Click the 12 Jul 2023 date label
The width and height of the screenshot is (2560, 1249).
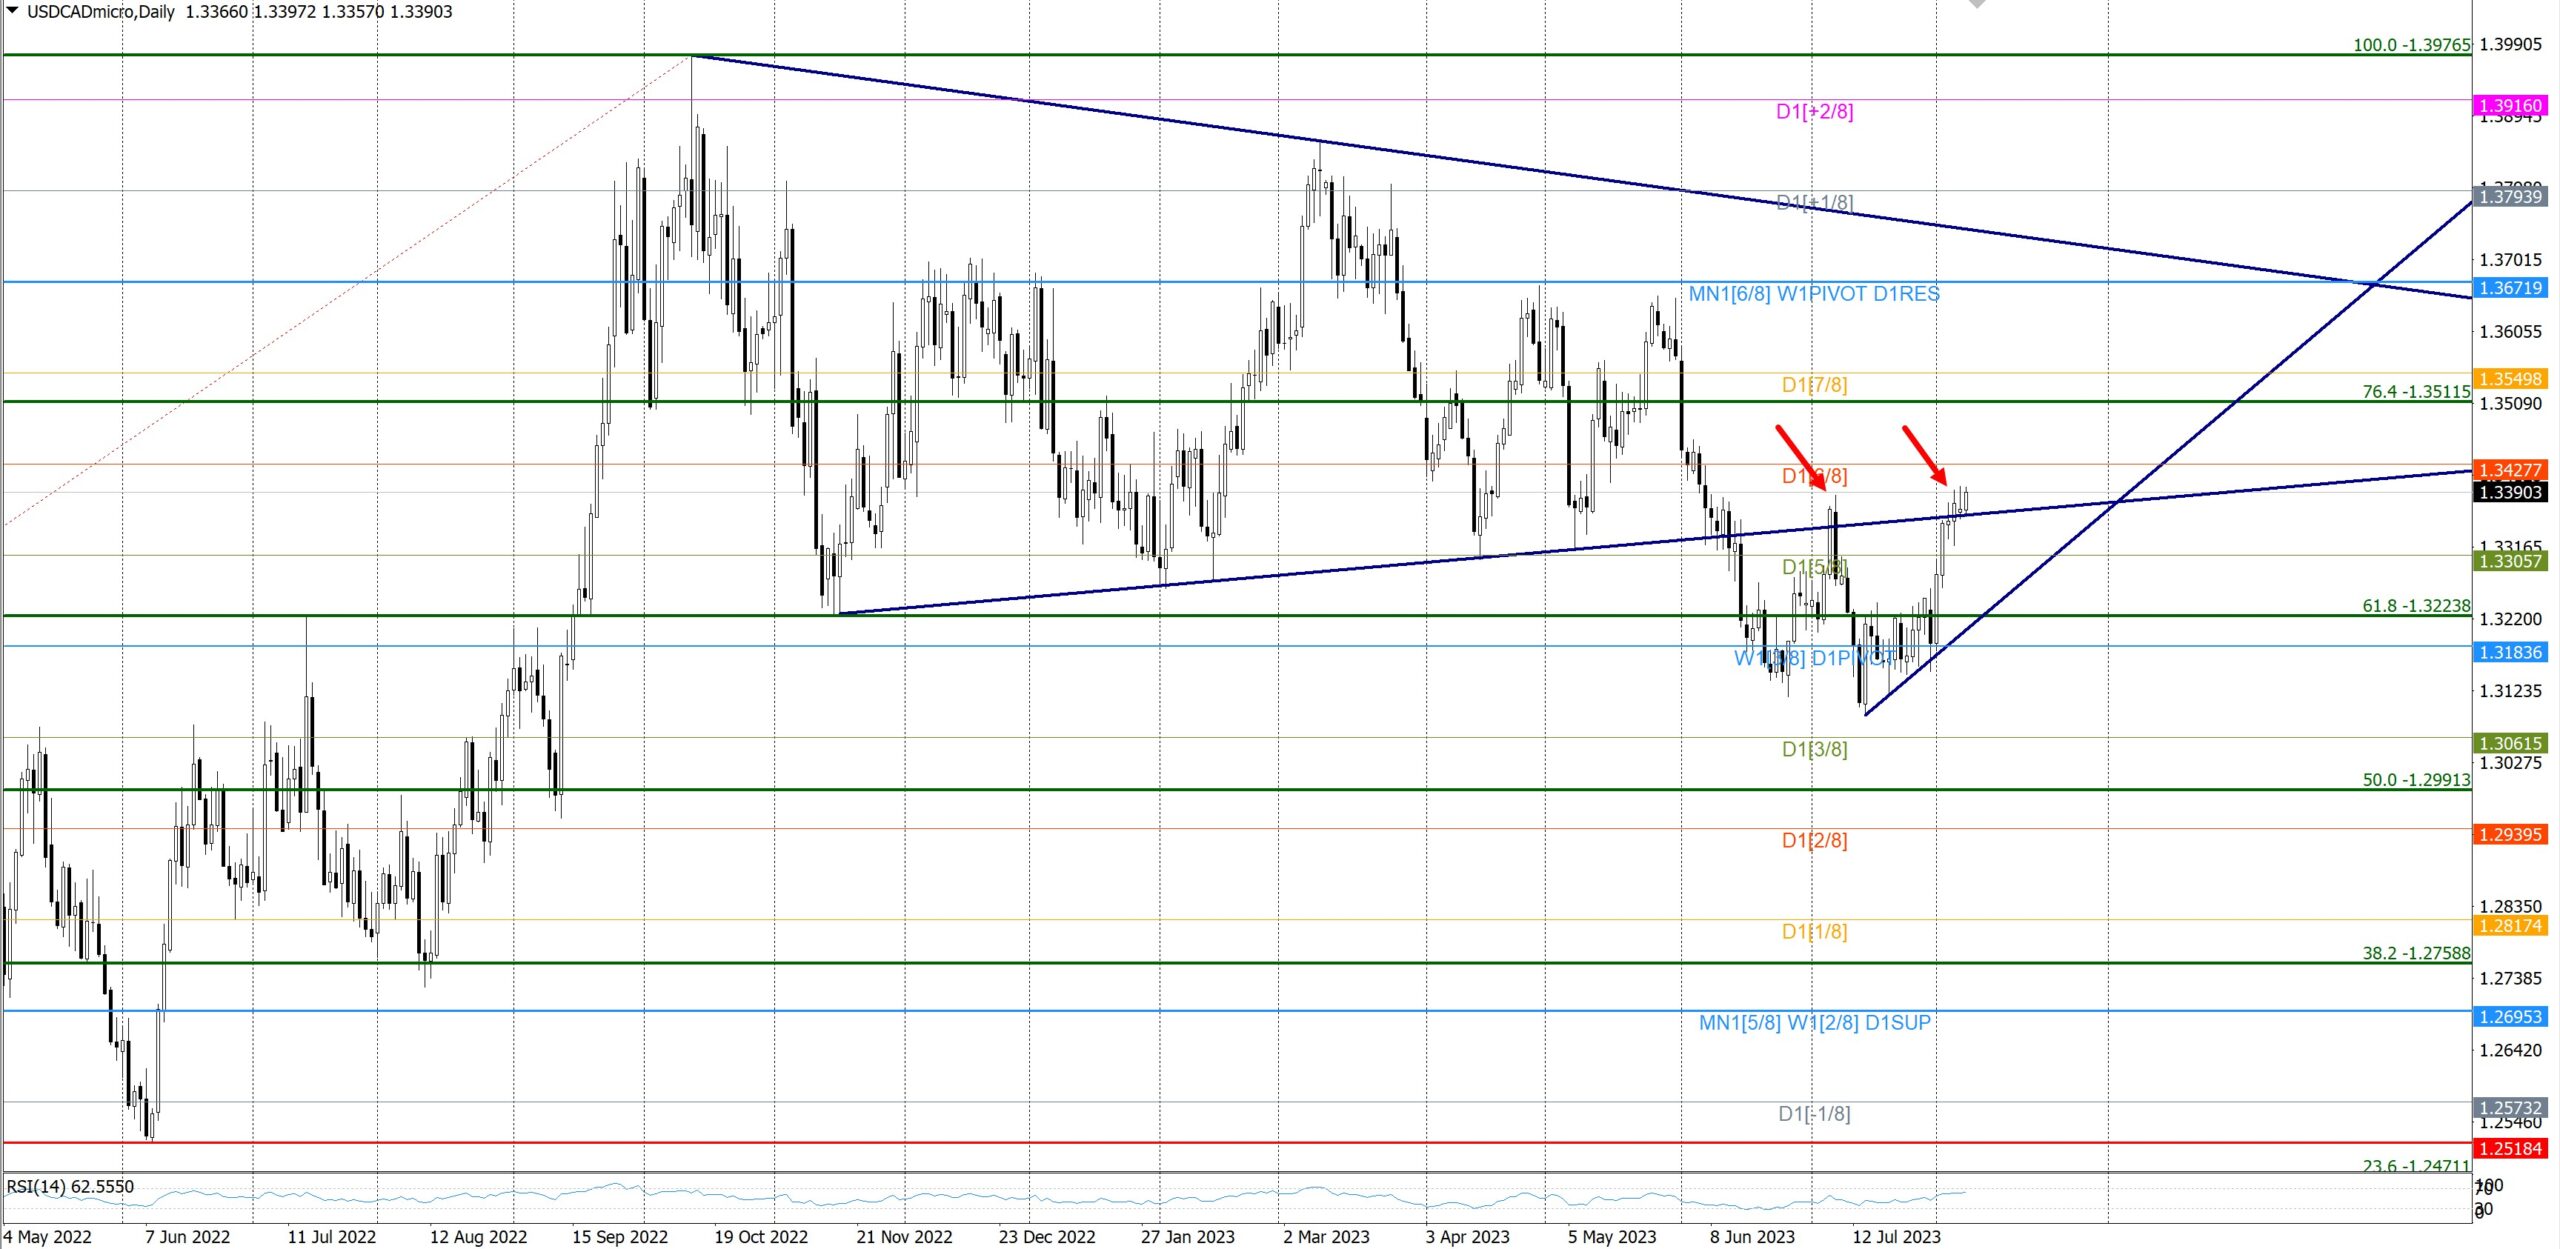(x=1895, y=1237)
